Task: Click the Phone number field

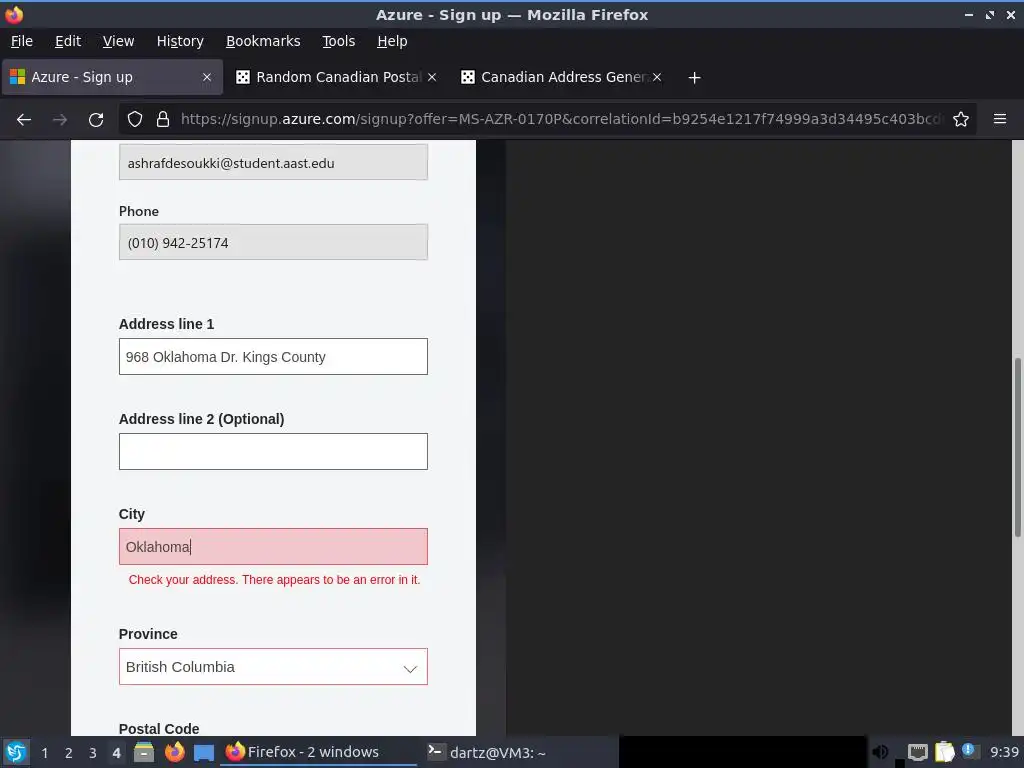Action: (273, 242)
